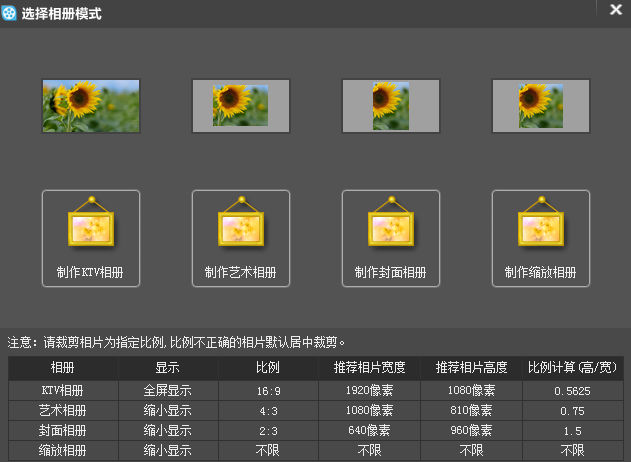Click the 显示 column header
Viewport: 631px width, 462px height.
coord(168,368)
